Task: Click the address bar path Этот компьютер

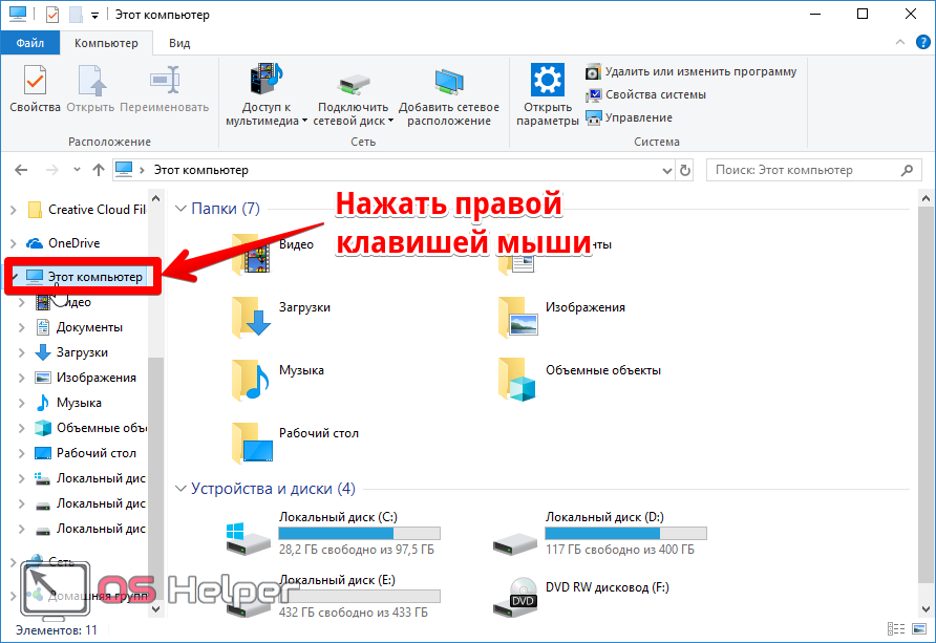Action: pyautogui.click(x=201, y=170)
